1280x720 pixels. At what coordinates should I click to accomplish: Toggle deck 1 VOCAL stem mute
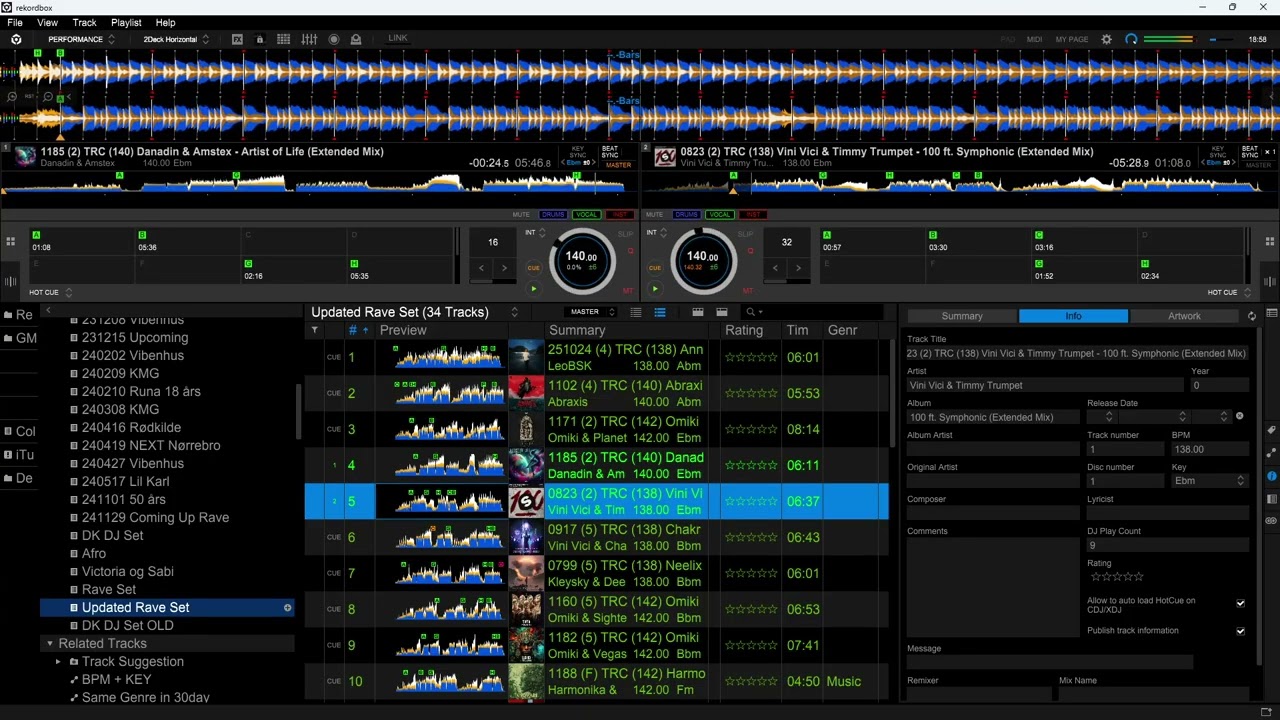587,214
